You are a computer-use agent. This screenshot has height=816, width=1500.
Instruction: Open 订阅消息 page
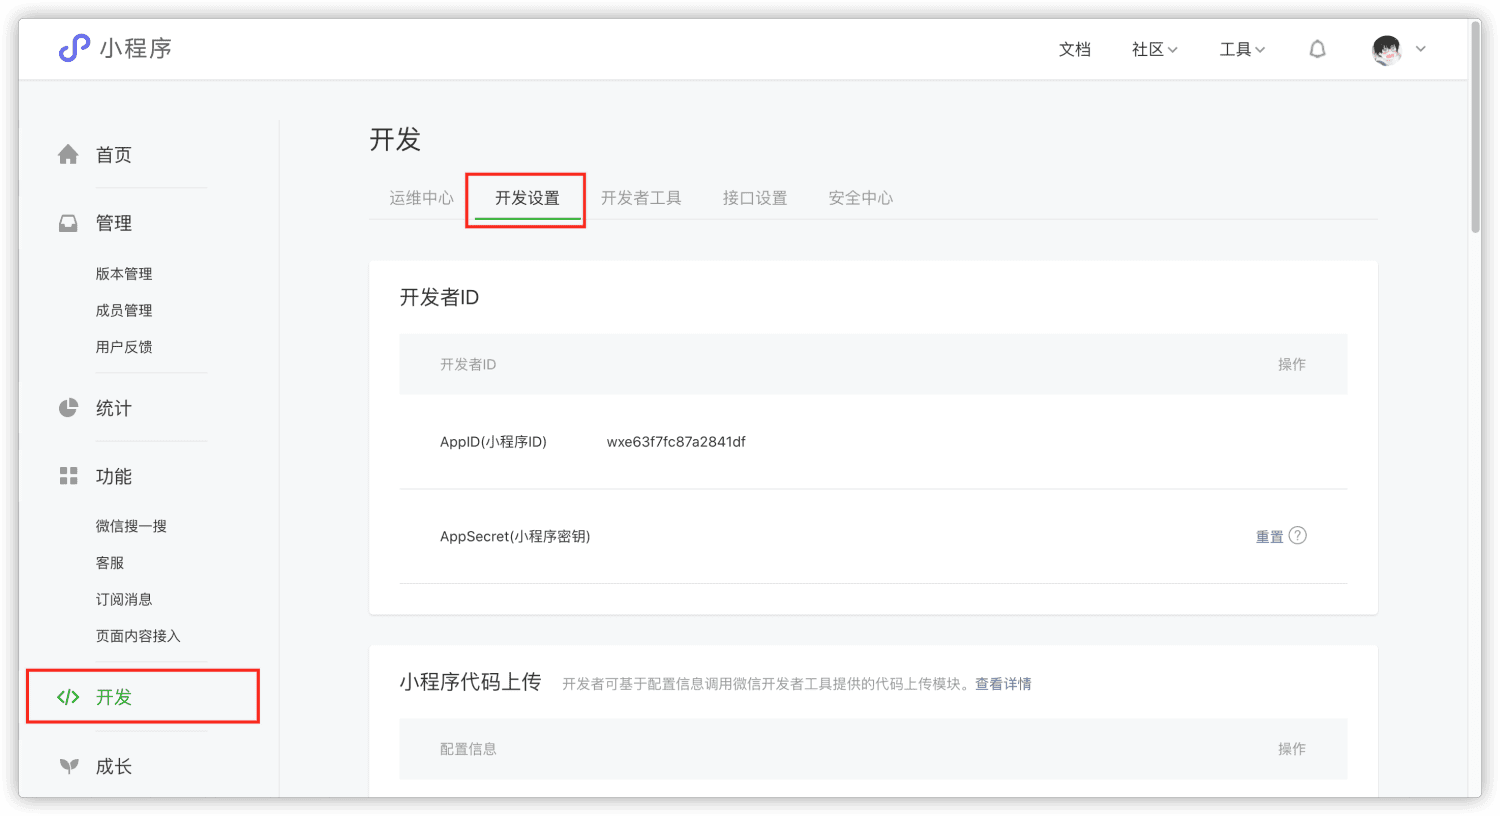pyautogui.click(x=124, y=600)
